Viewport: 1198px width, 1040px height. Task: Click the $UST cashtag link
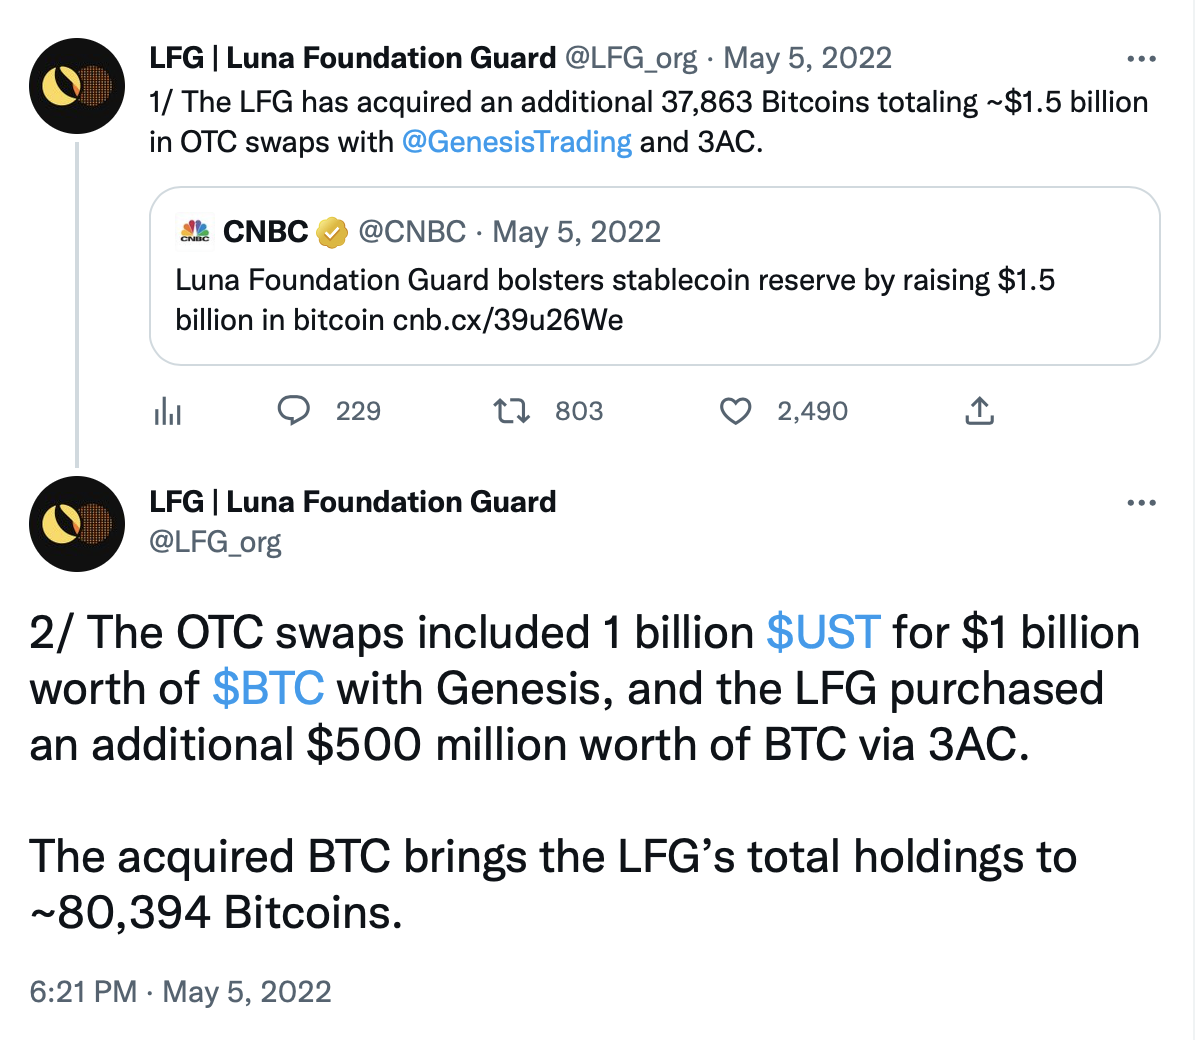point(823,633)
